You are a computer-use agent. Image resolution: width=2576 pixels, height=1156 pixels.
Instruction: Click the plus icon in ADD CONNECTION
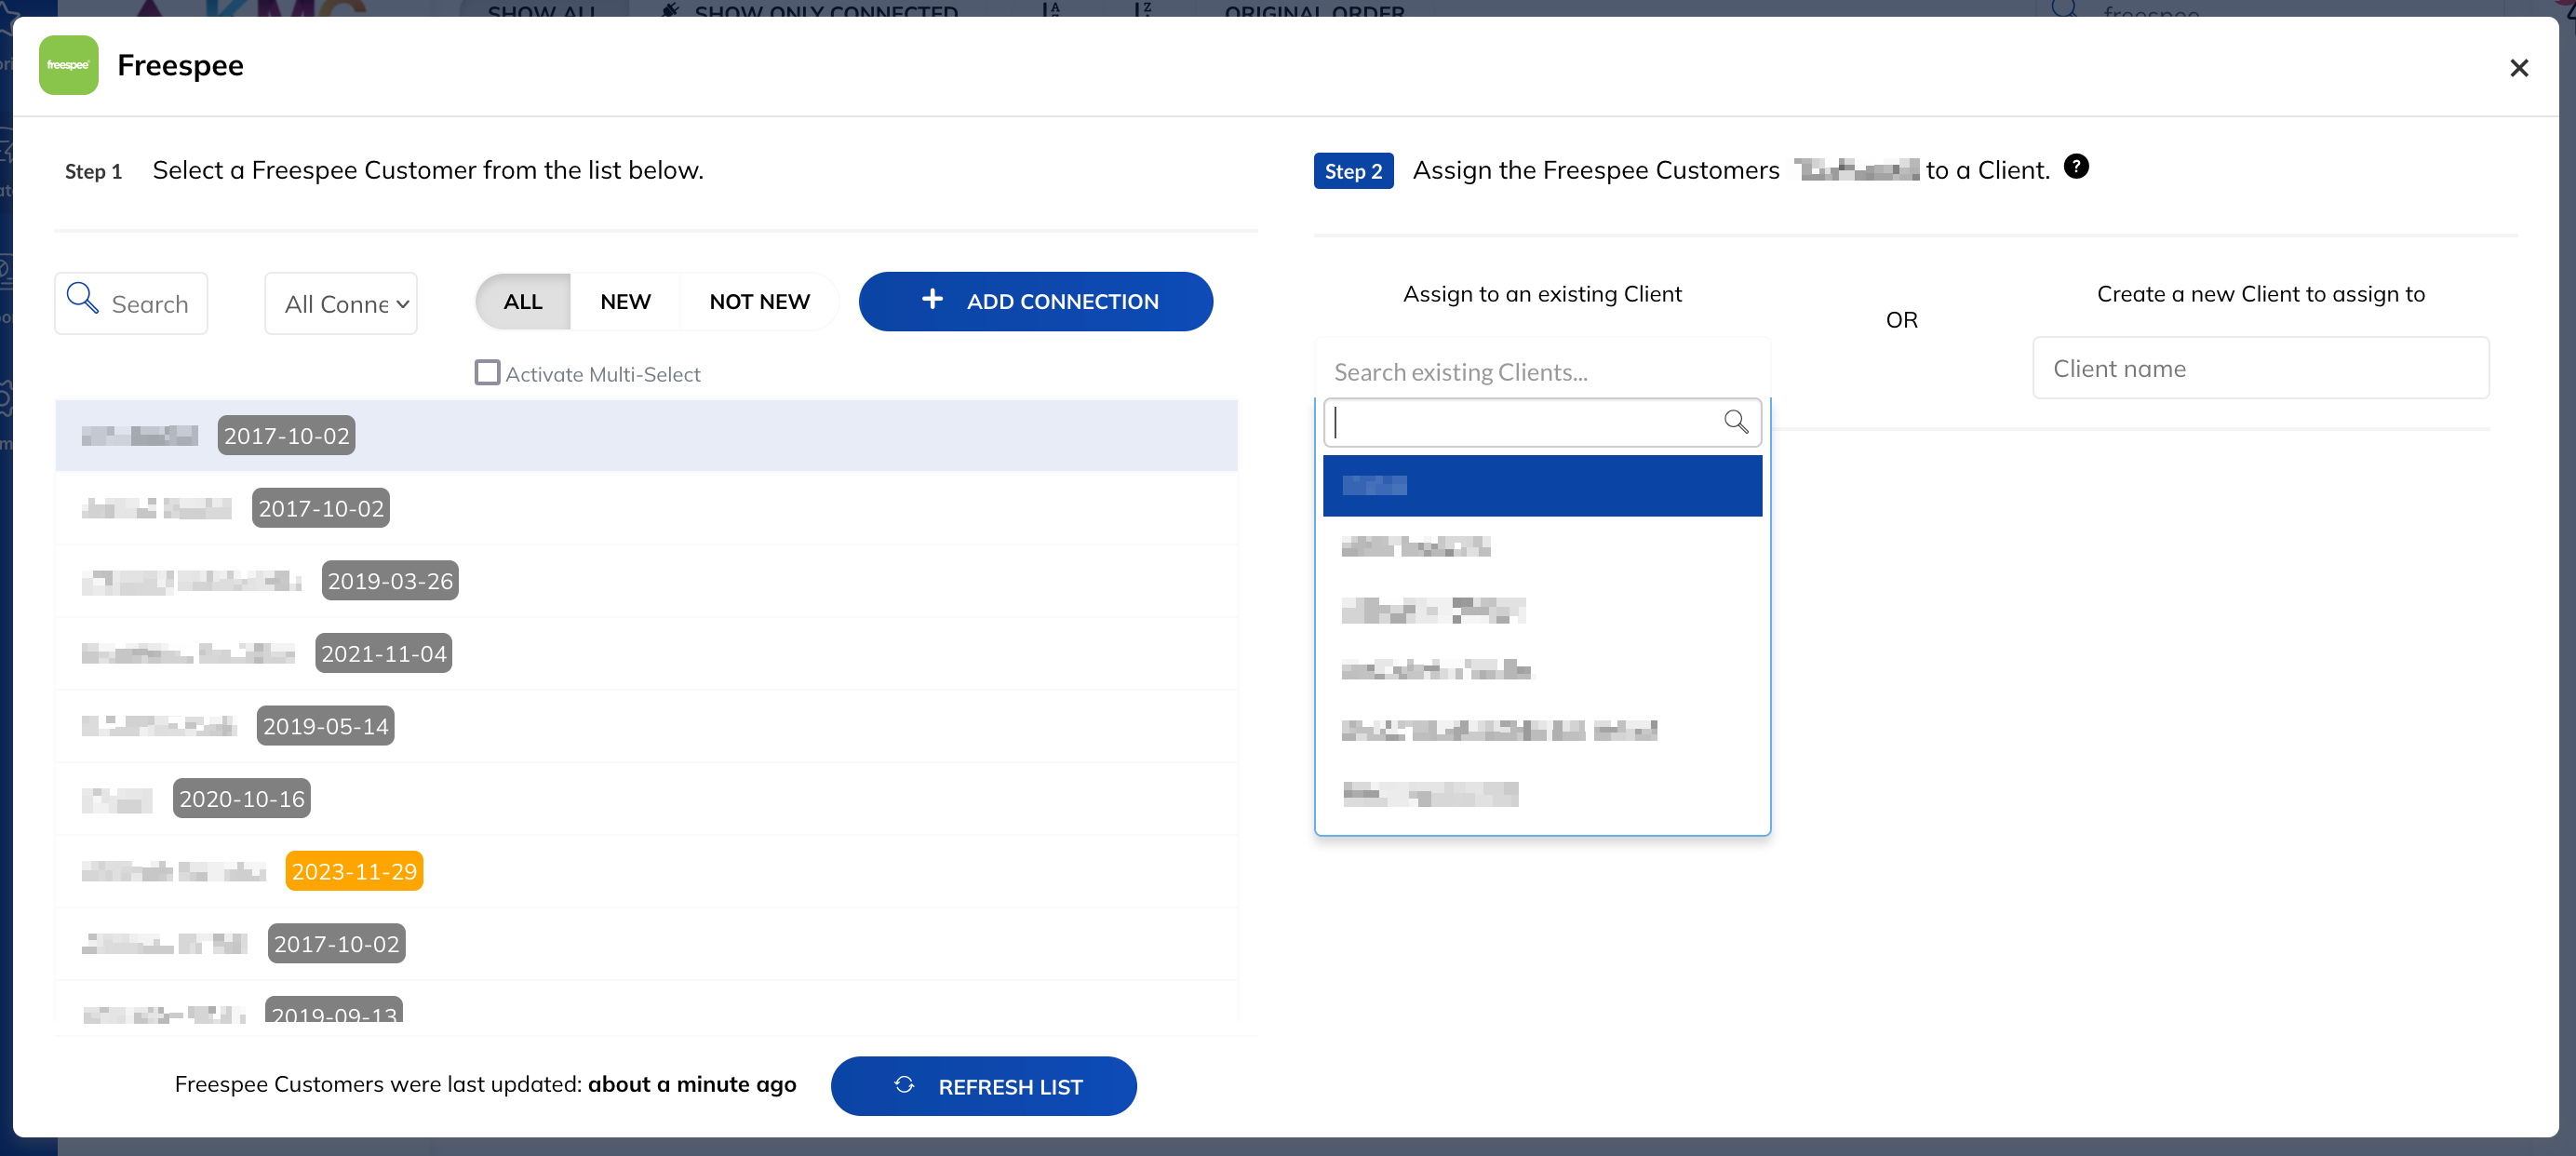[x=932, y=299]
